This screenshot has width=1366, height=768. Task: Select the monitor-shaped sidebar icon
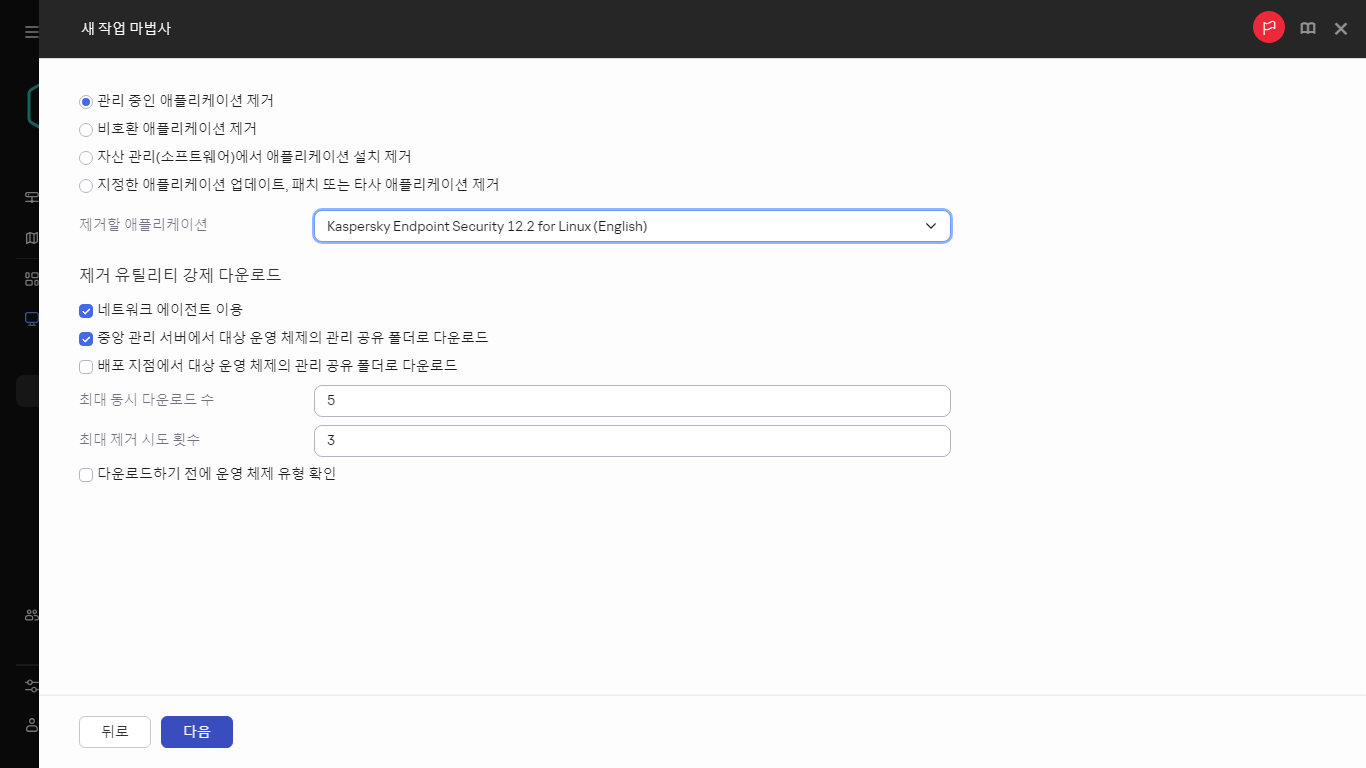pos(29,318)
